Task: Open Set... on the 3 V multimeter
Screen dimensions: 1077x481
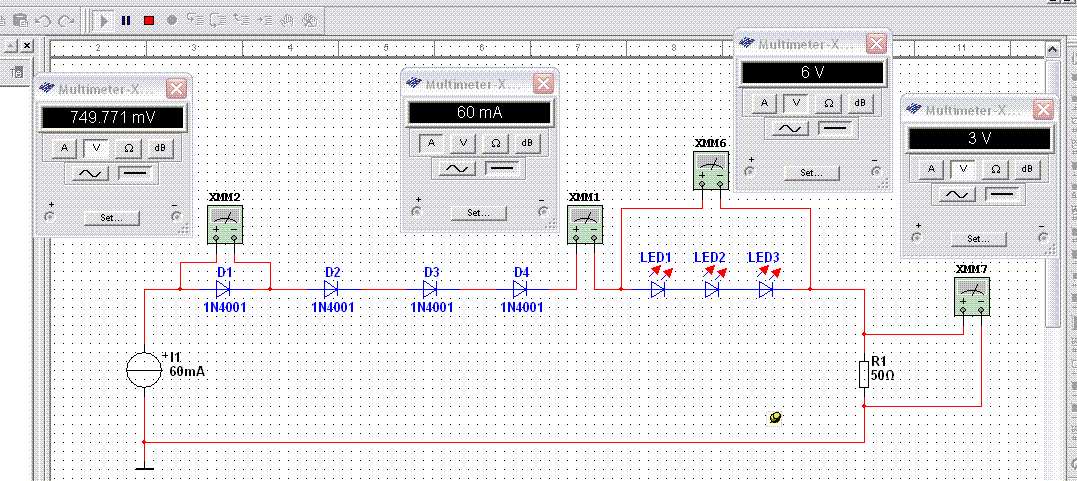Action: (x=979, y=239)
